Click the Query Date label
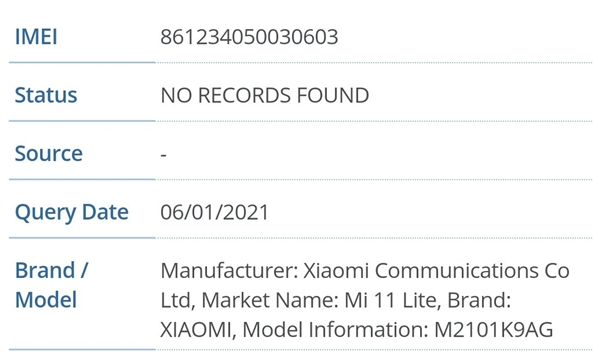The image size is (600, 364). [72, 212]
